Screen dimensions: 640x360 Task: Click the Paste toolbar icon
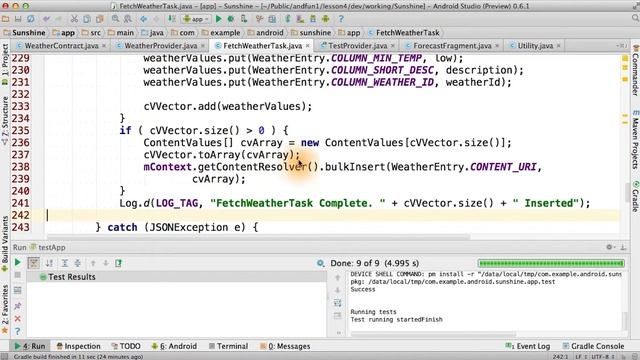(100, 19)
